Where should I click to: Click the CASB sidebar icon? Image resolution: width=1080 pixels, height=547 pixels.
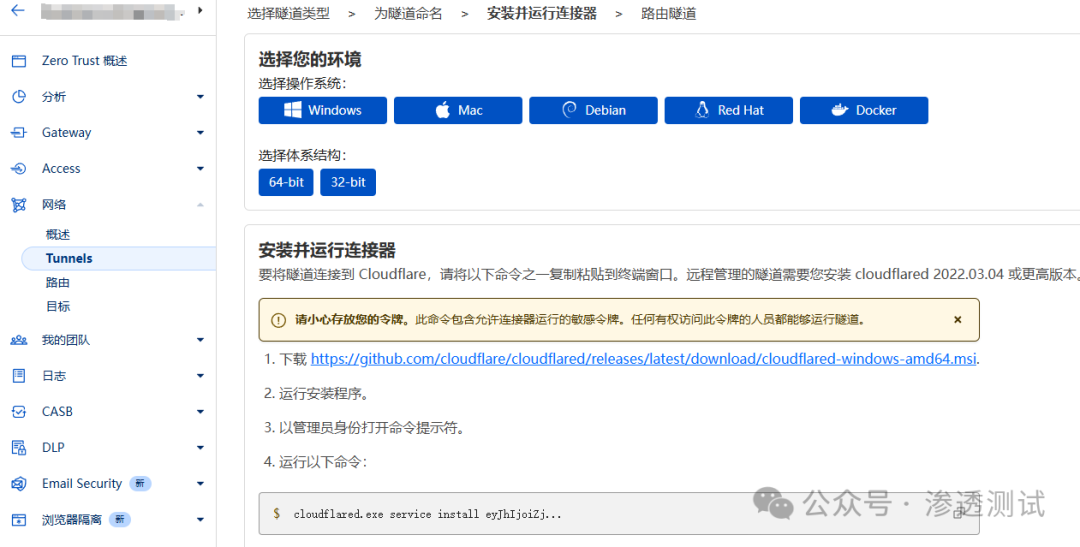[18, 412]
